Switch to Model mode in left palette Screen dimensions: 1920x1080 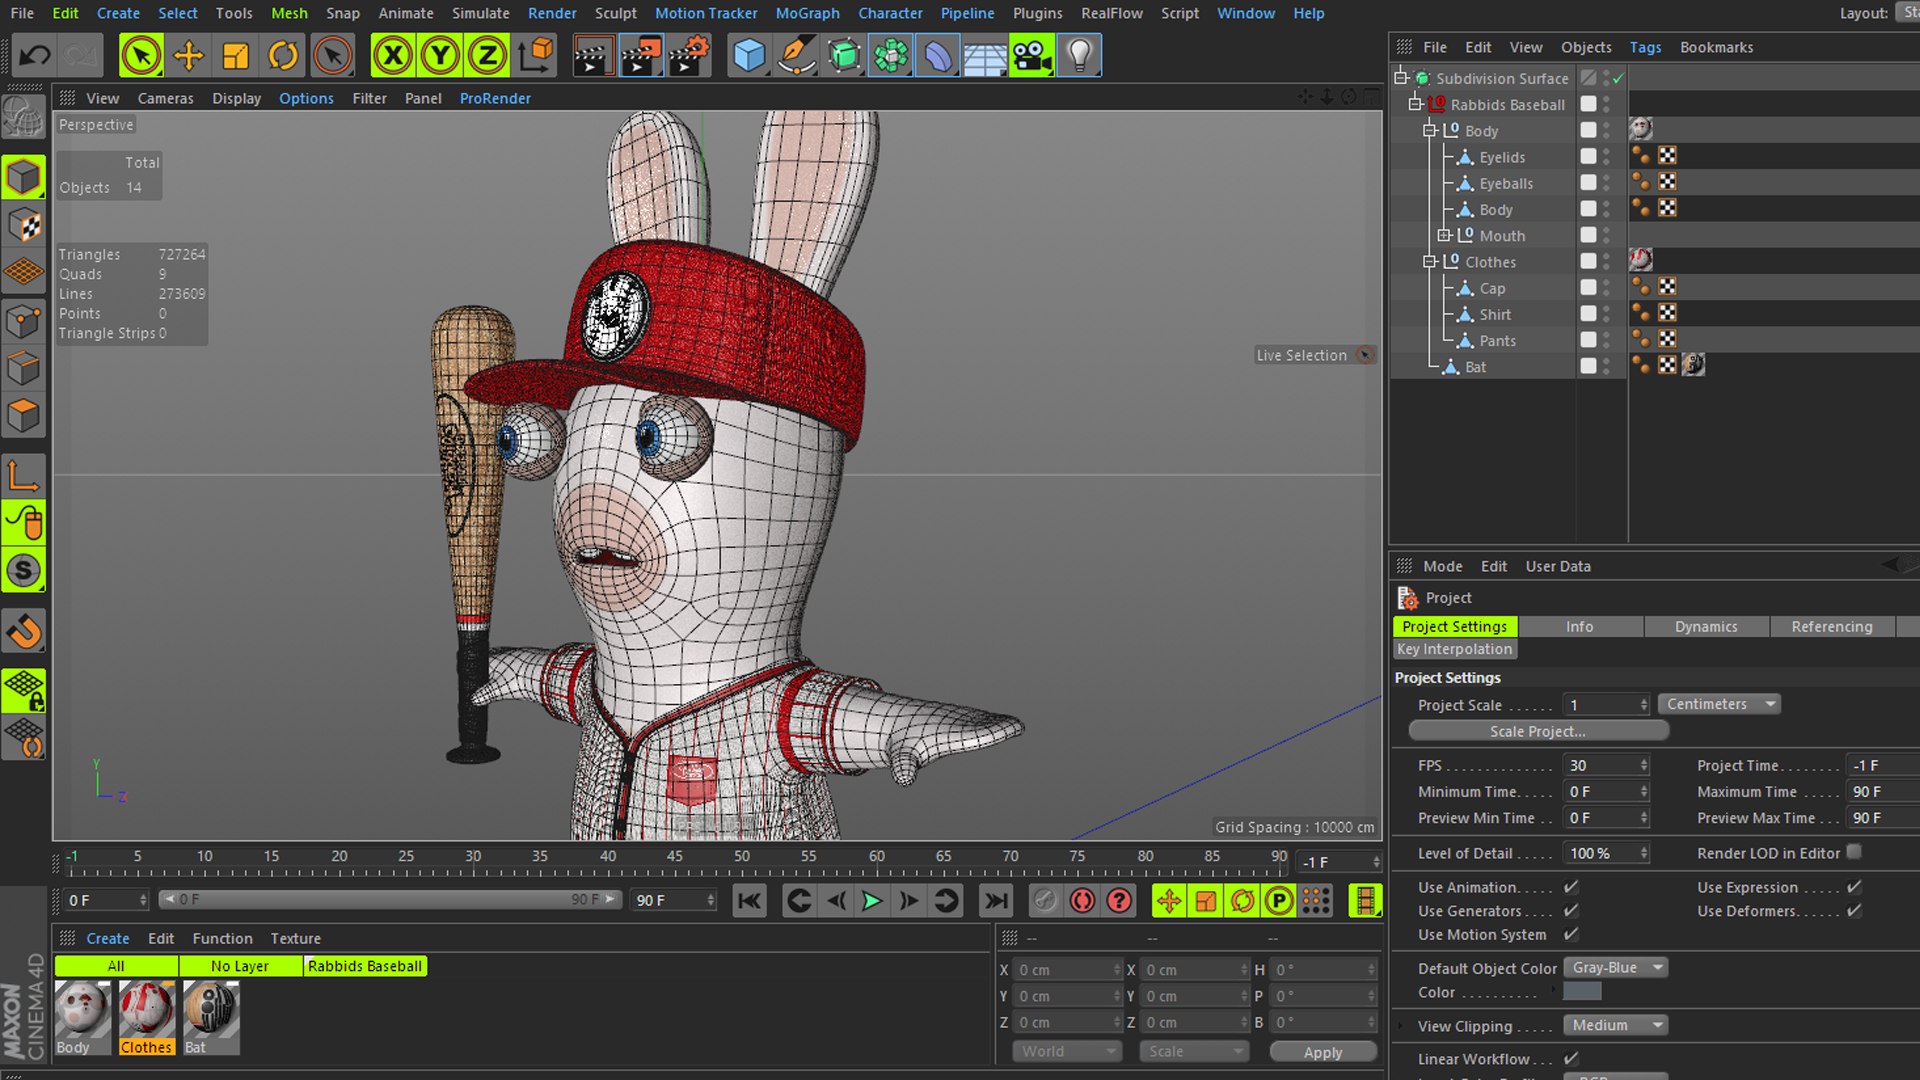(24, 177)
